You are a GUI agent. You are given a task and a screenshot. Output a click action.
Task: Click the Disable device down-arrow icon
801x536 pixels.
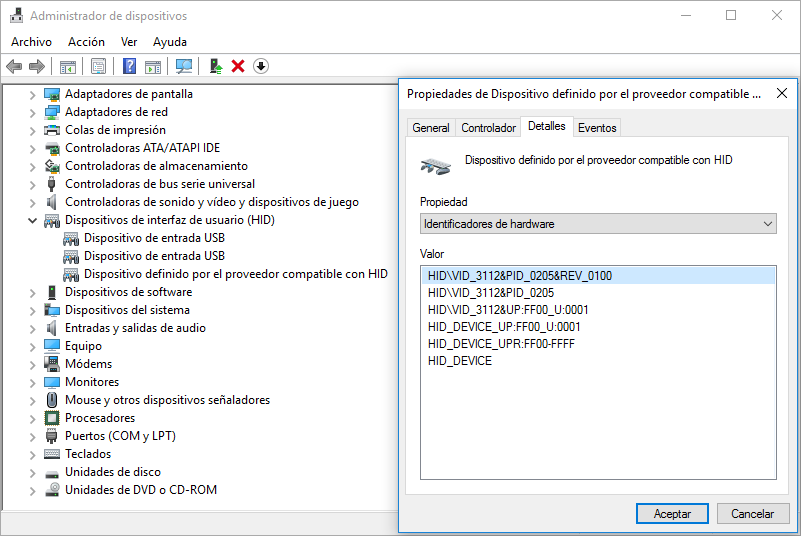click(x=261, y=66)
